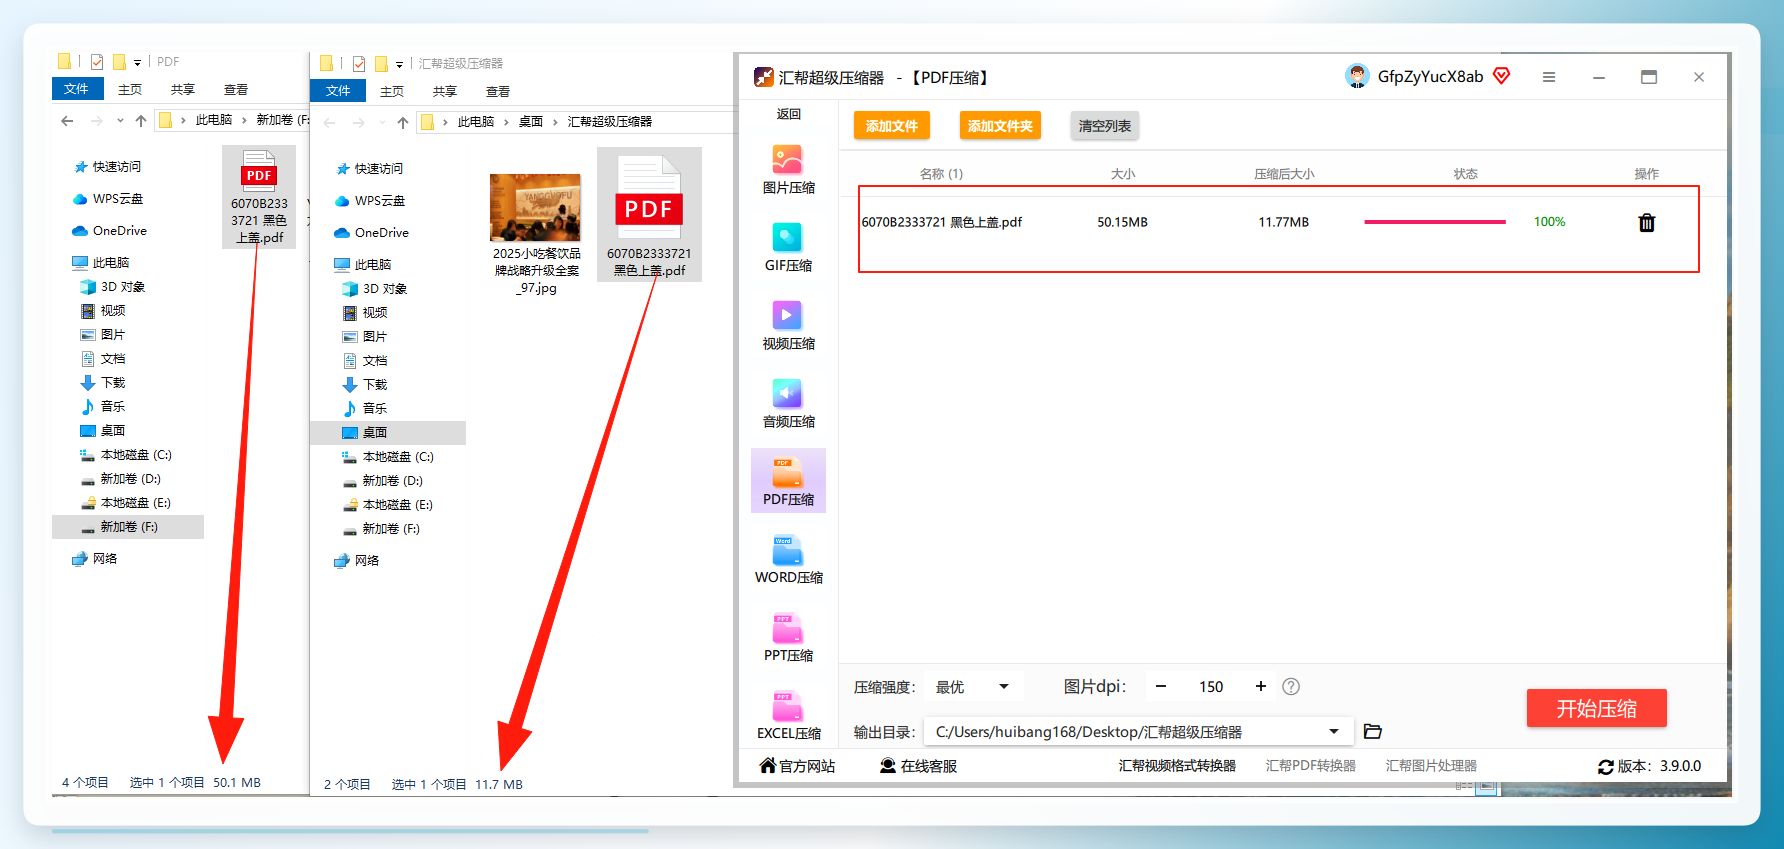Delete the listed PDF with trash icon
The height and width of the screenshot is (849, 1784).
(x=1646, y=222)
